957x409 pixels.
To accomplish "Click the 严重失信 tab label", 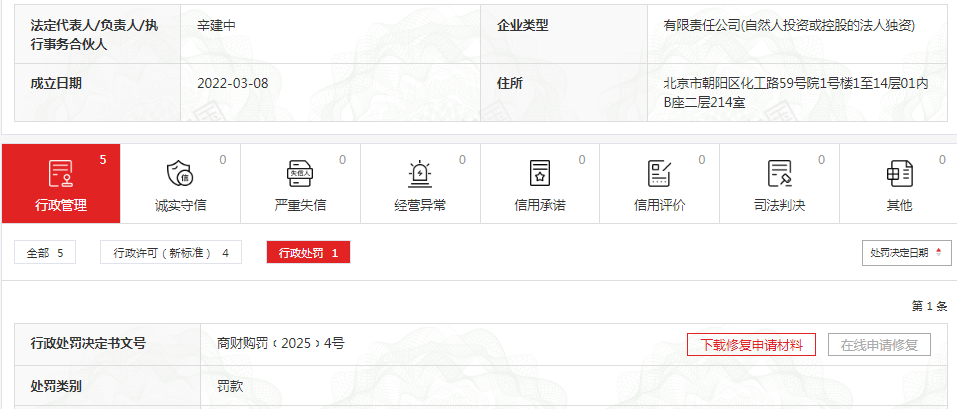I will click(x=300, y=205).
